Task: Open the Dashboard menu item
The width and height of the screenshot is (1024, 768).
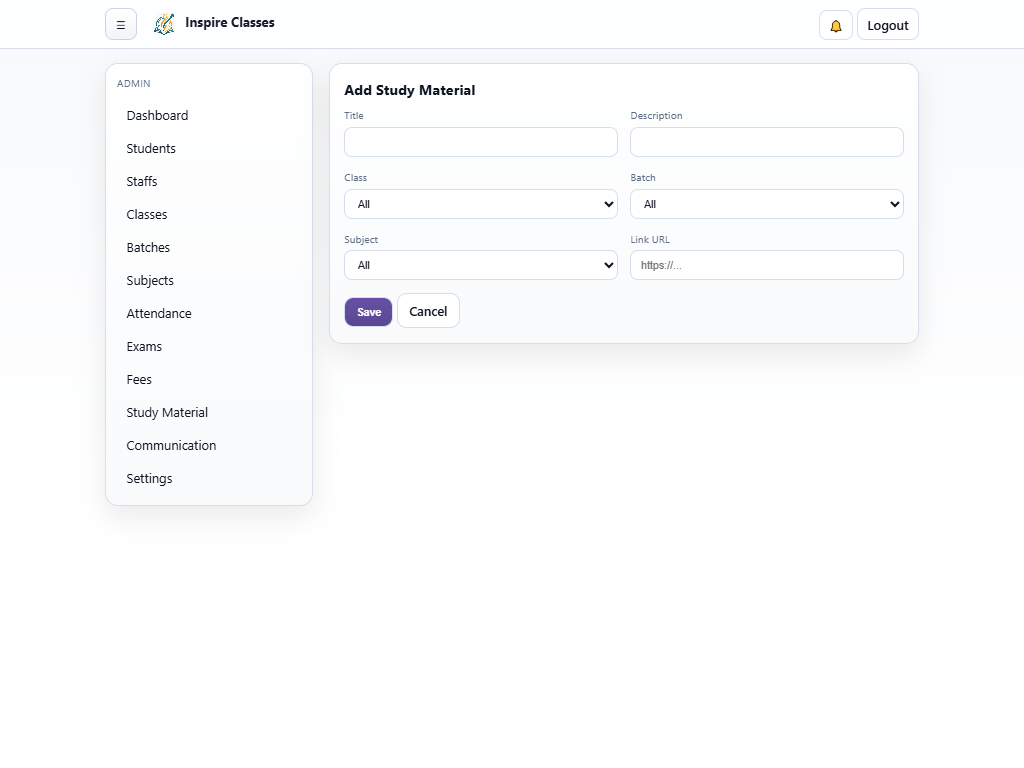Action: [x=157, y=116]
